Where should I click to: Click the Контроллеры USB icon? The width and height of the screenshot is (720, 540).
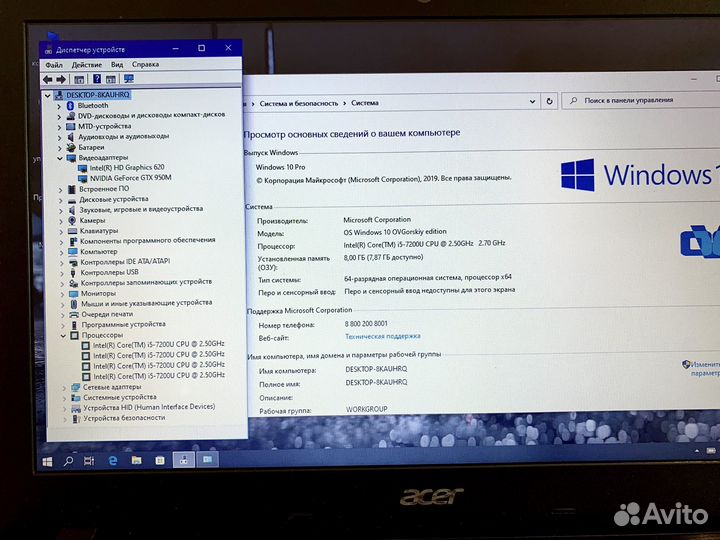pos(73,272)
